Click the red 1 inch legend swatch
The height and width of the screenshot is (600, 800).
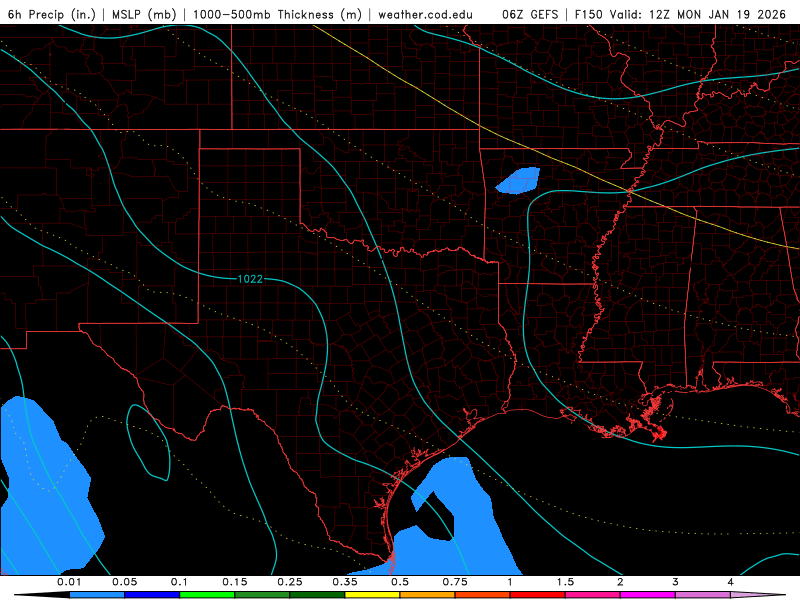538,595
